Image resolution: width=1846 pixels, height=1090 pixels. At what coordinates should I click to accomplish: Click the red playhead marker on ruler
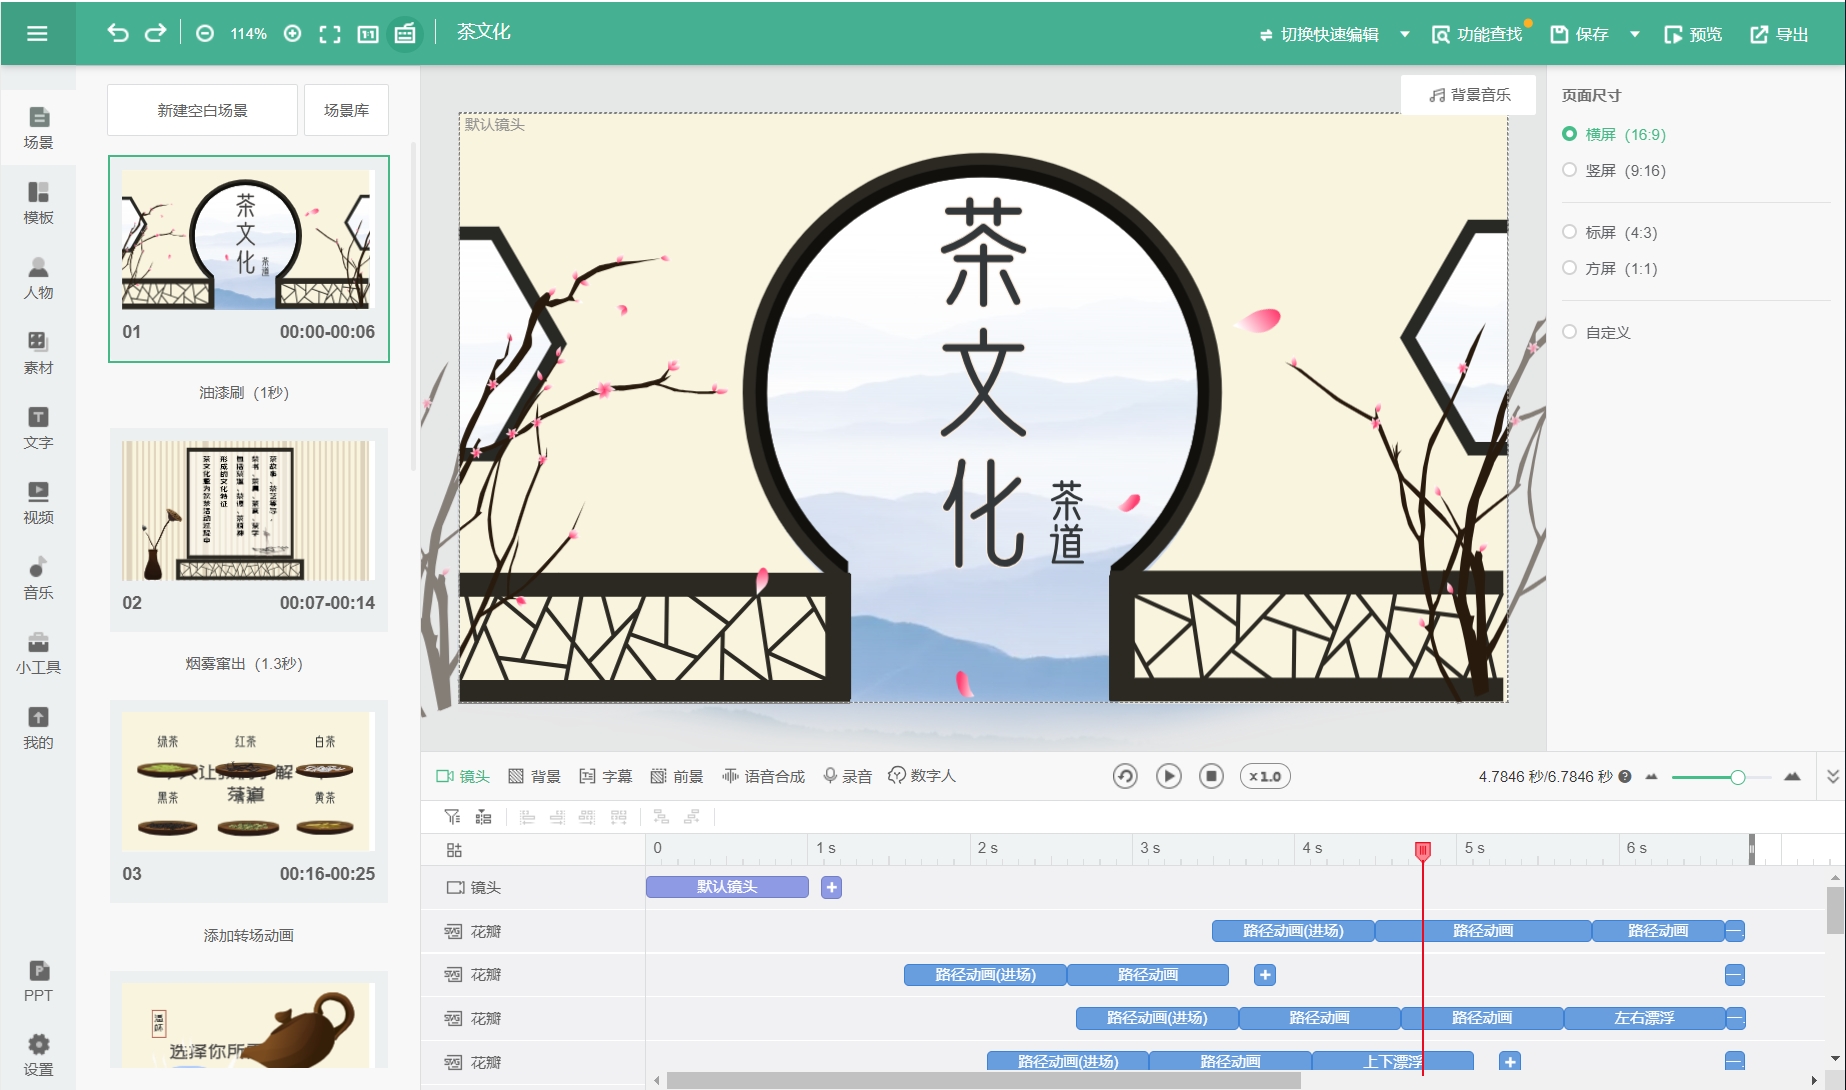1423,850
